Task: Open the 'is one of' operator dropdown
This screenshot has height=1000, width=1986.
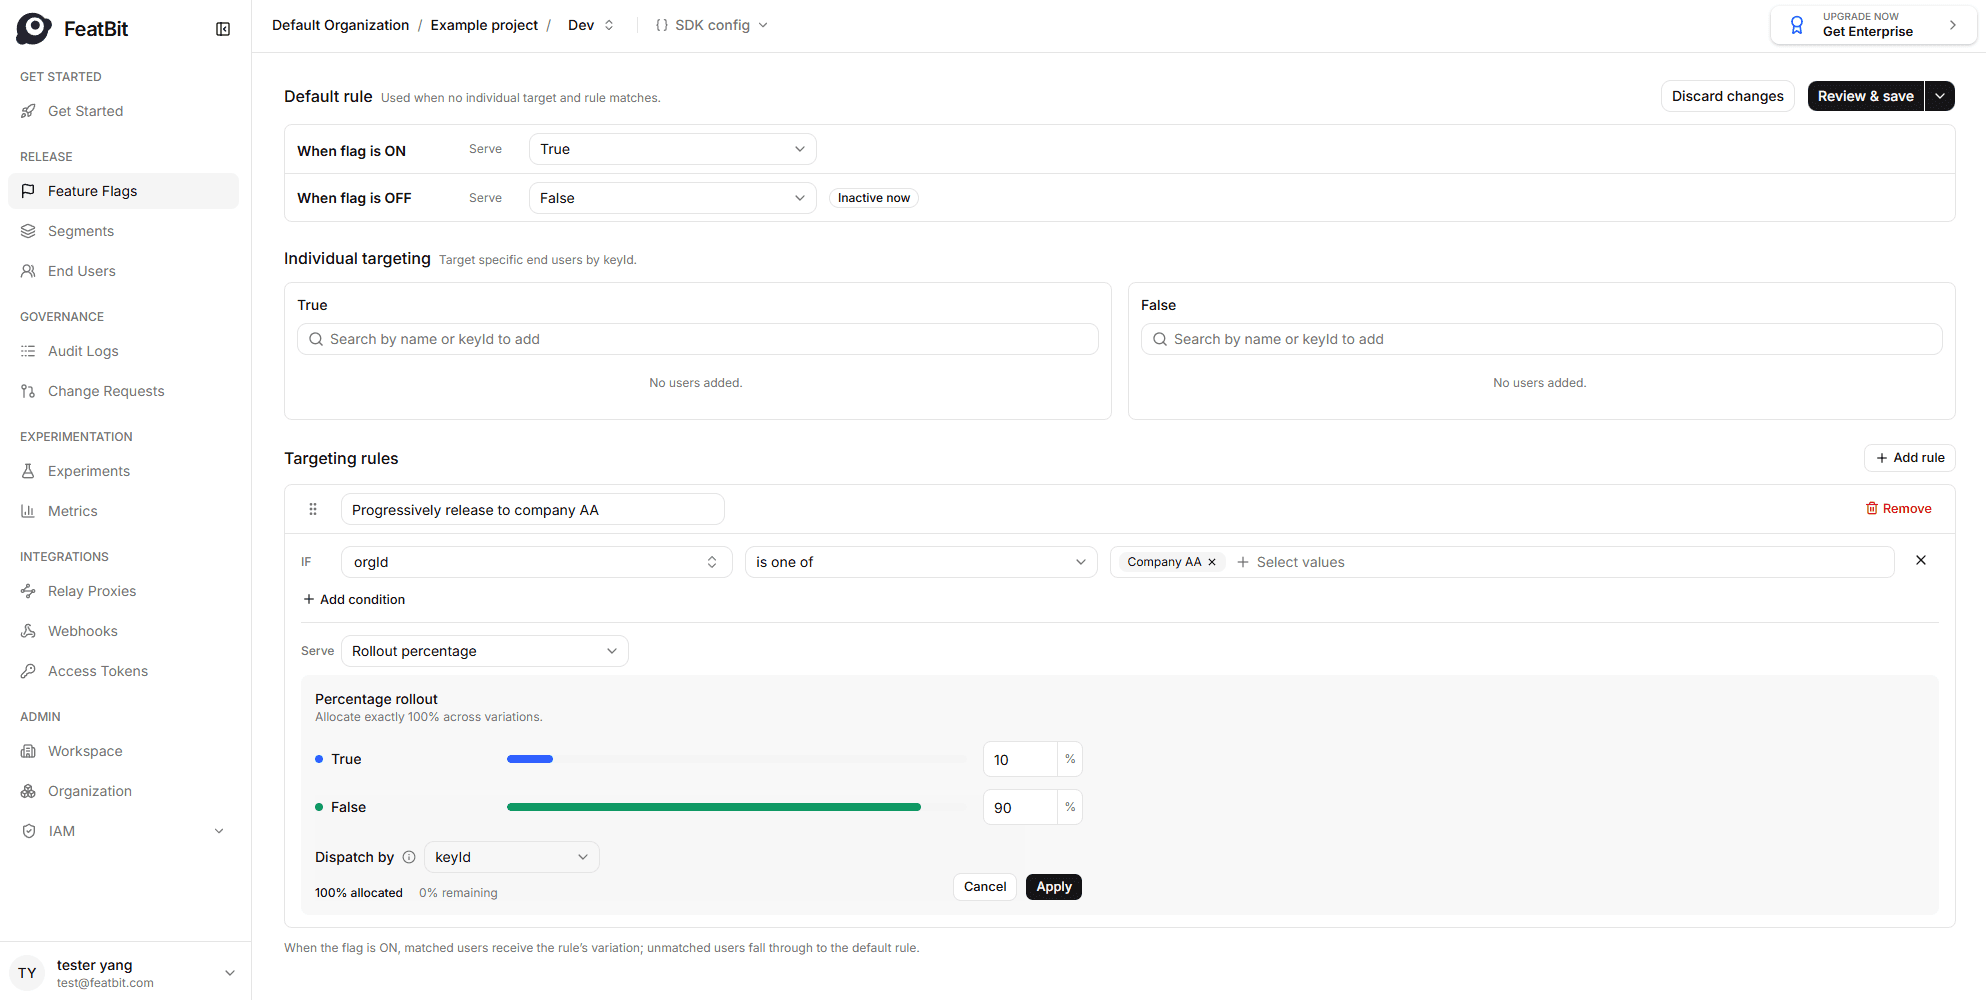Action: click(x=921, y=562)
